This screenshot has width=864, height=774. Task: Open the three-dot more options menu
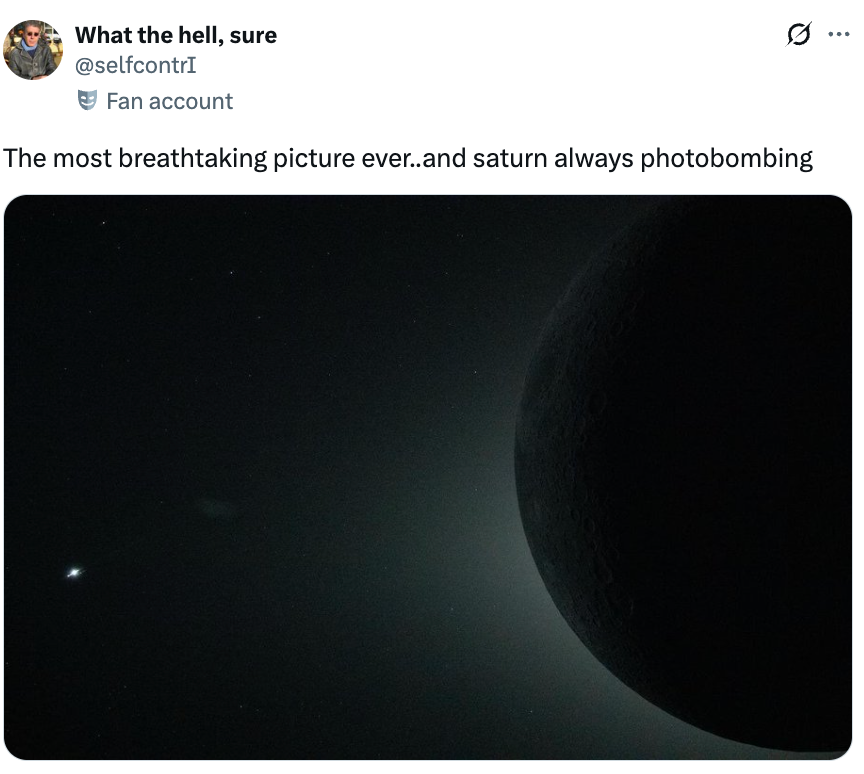pos(840,34)
